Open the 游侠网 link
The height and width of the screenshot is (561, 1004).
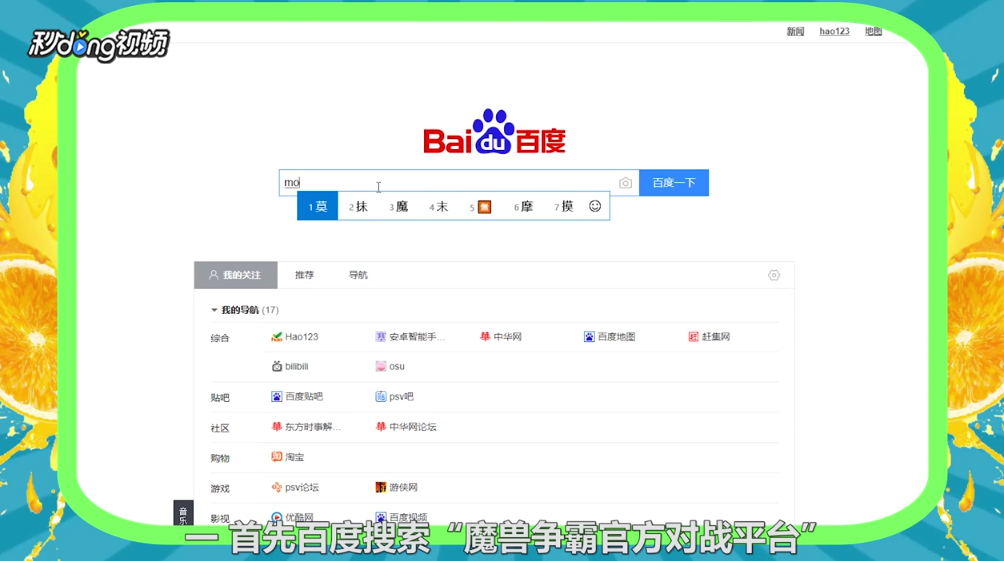(x=396, y=487)
